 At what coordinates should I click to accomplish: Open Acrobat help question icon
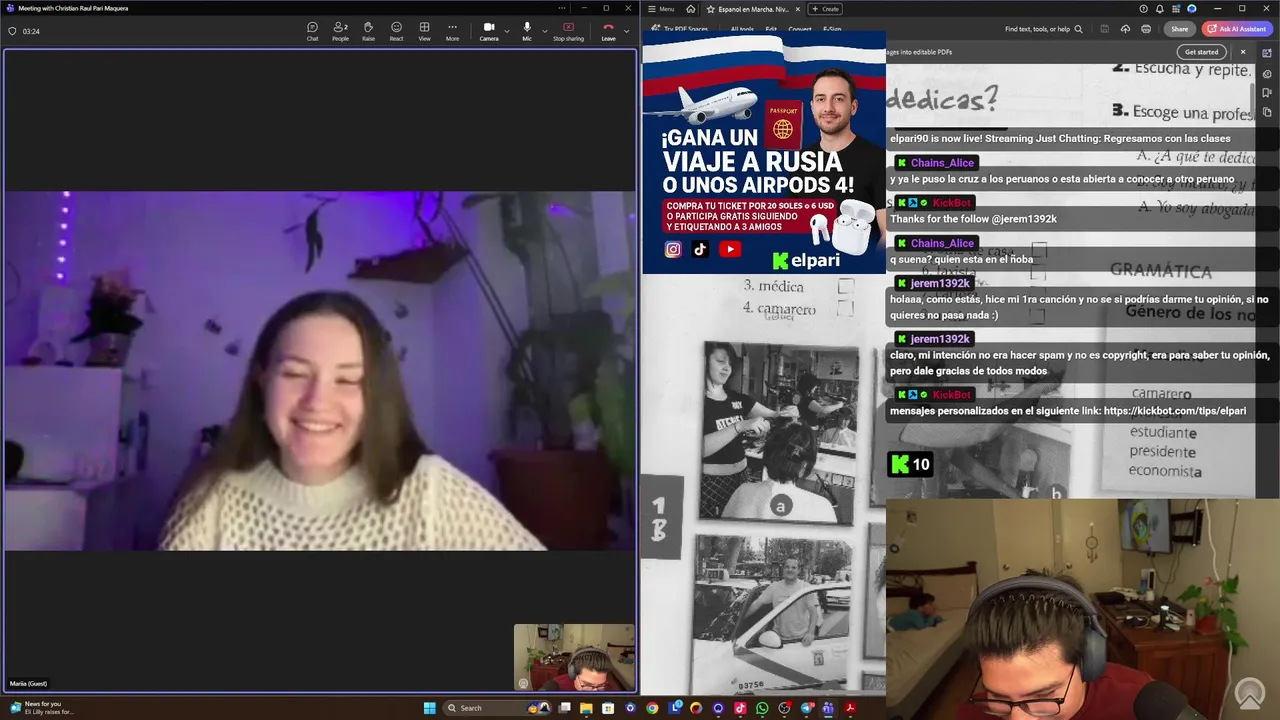pos(1144,9)
